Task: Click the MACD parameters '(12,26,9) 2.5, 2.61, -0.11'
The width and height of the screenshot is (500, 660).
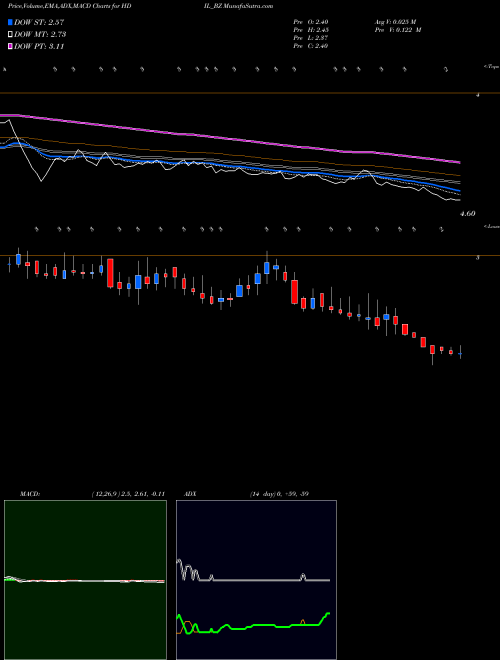Action: (x=128, y=494)
